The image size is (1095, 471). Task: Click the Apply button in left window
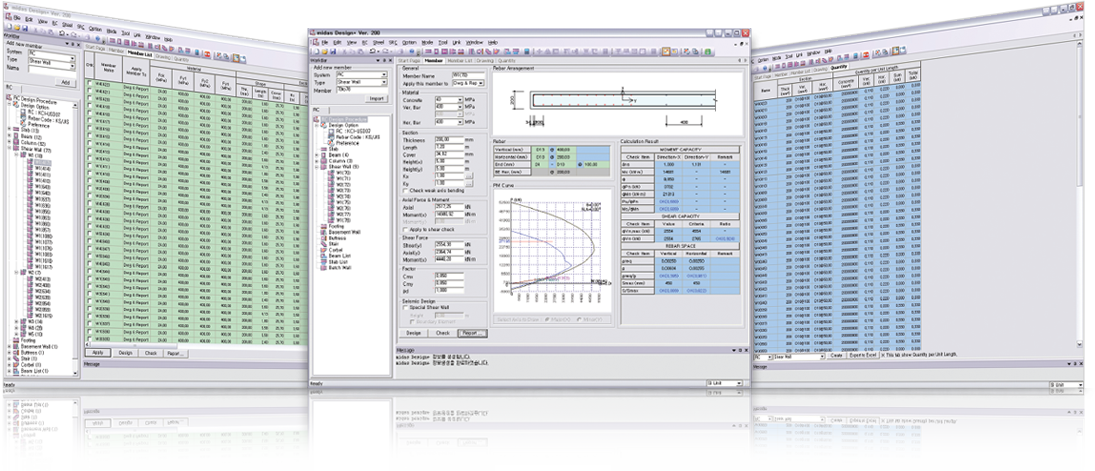[x=98, y=353]
